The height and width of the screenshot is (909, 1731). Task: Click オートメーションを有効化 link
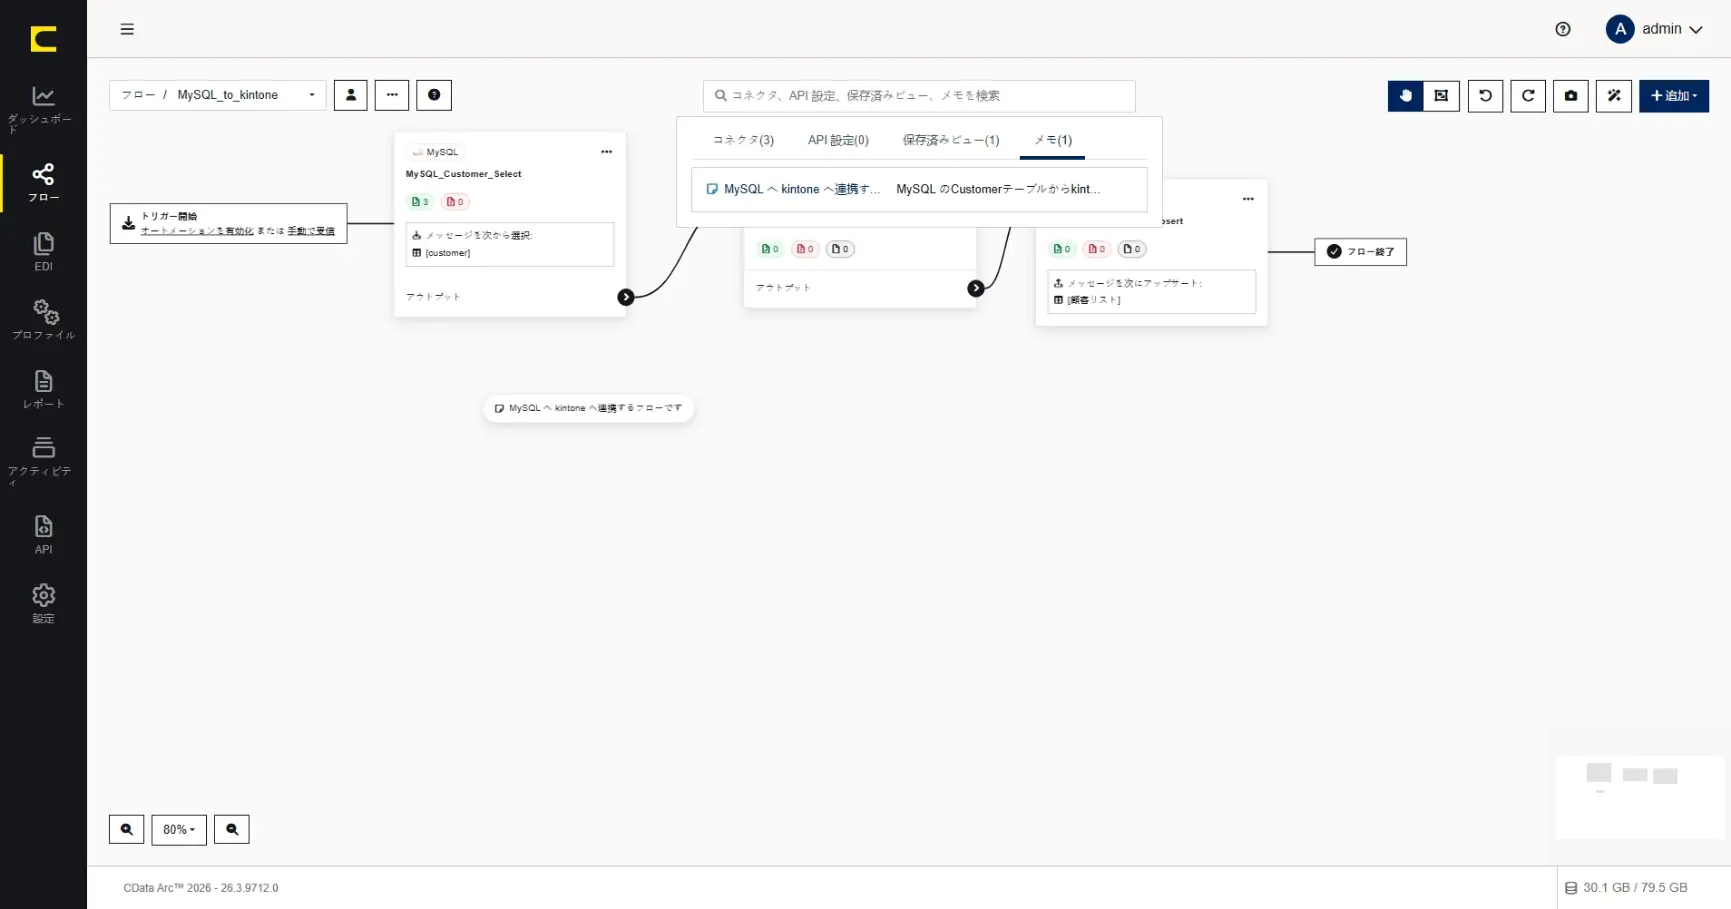pyautogui.click(x=197, y=231)
